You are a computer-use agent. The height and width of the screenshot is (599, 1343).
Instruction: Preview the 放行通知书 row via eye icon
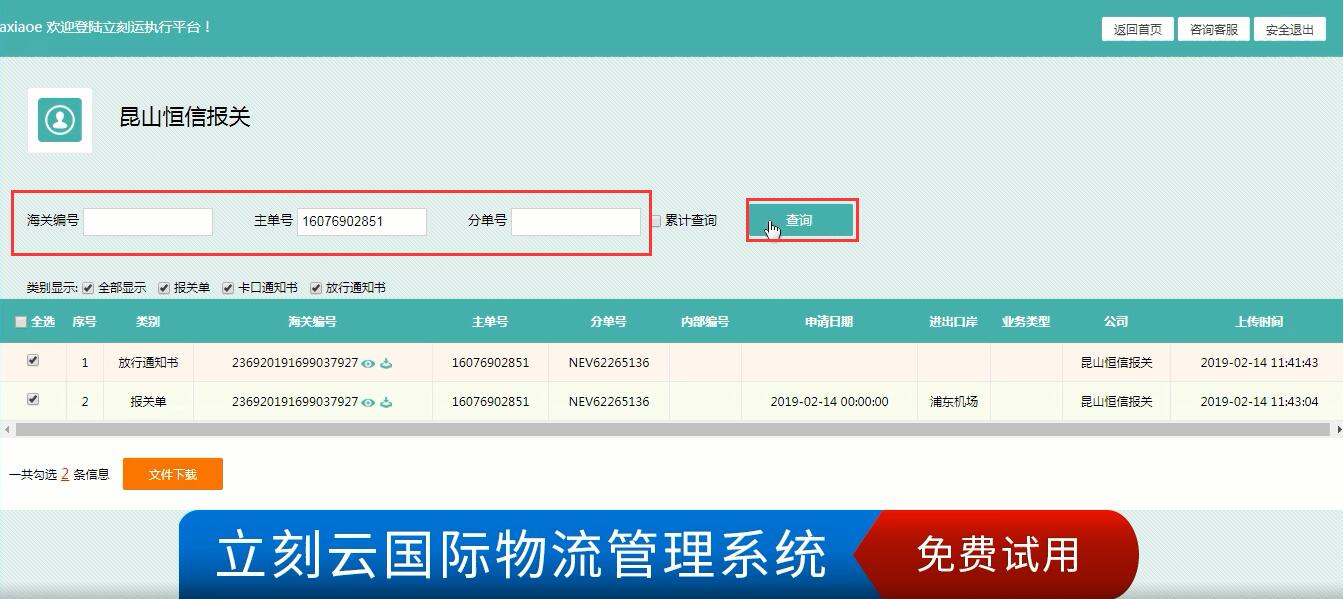coord(368,363)
